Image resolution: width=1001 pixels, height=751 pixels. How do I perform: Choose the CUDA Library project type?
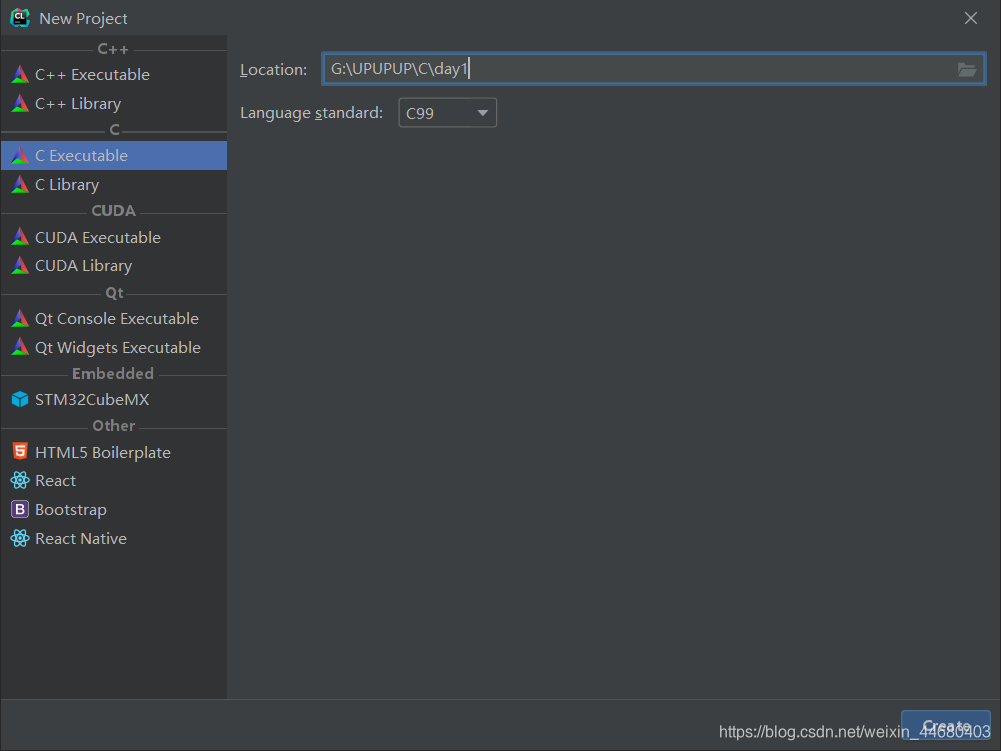pyautogui.click(x=83, y=265)
